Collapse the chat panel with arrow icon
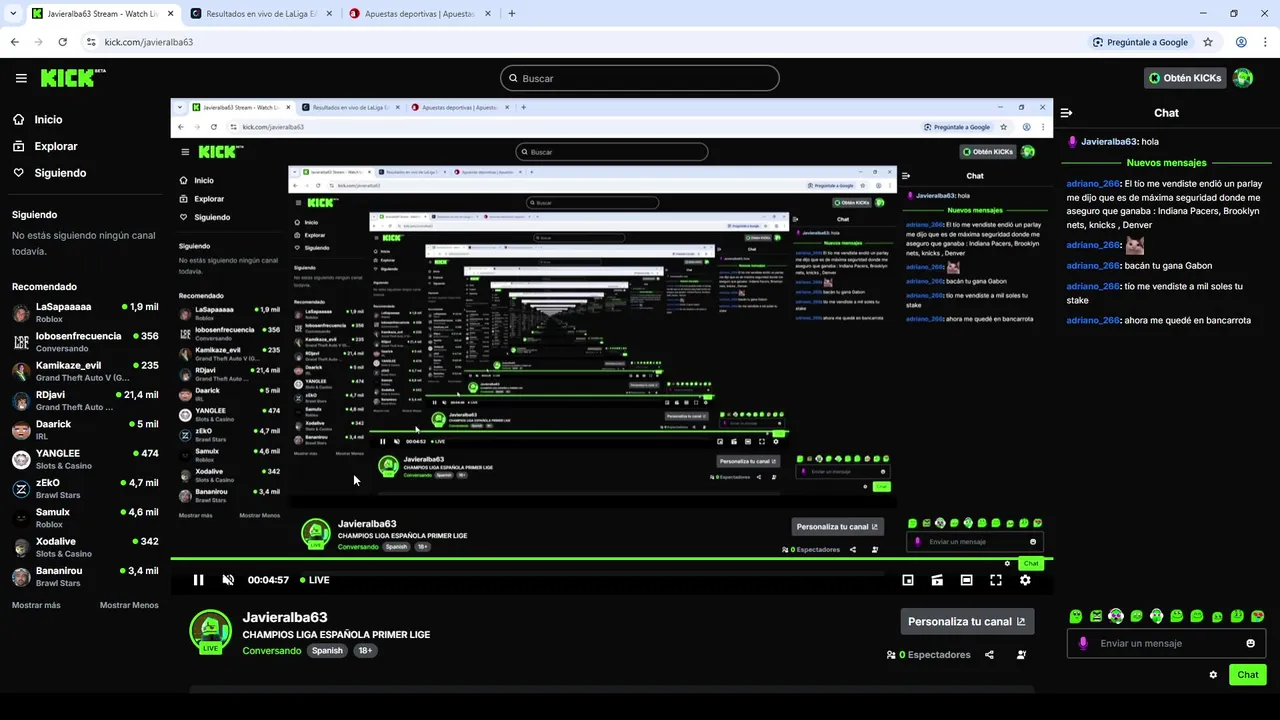1280x720 pixels. [1066, 113]
